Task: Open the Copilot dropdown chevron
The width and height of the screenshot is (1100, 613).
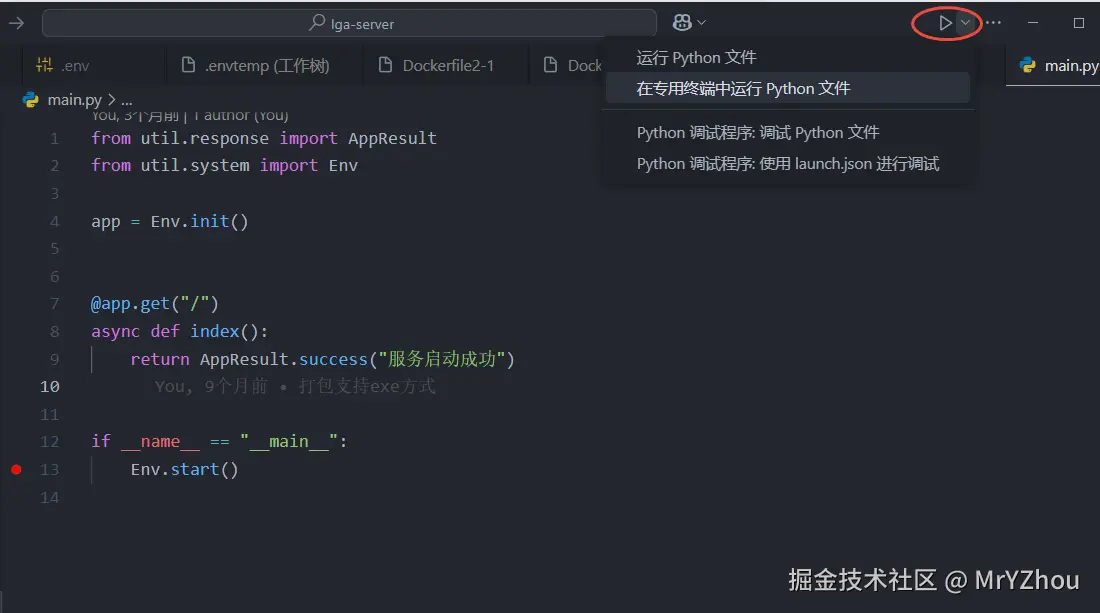Action: pyautogui.click(x=701, y=22)
